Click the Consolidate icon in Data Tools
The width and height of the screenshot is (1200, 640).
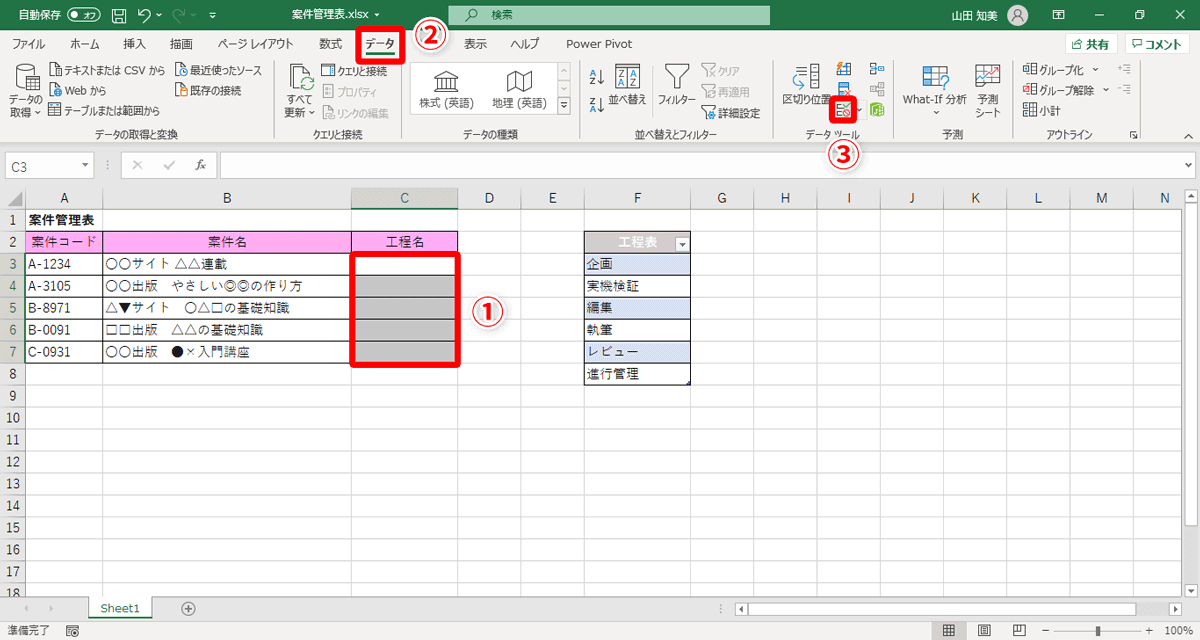click(877, 69)
